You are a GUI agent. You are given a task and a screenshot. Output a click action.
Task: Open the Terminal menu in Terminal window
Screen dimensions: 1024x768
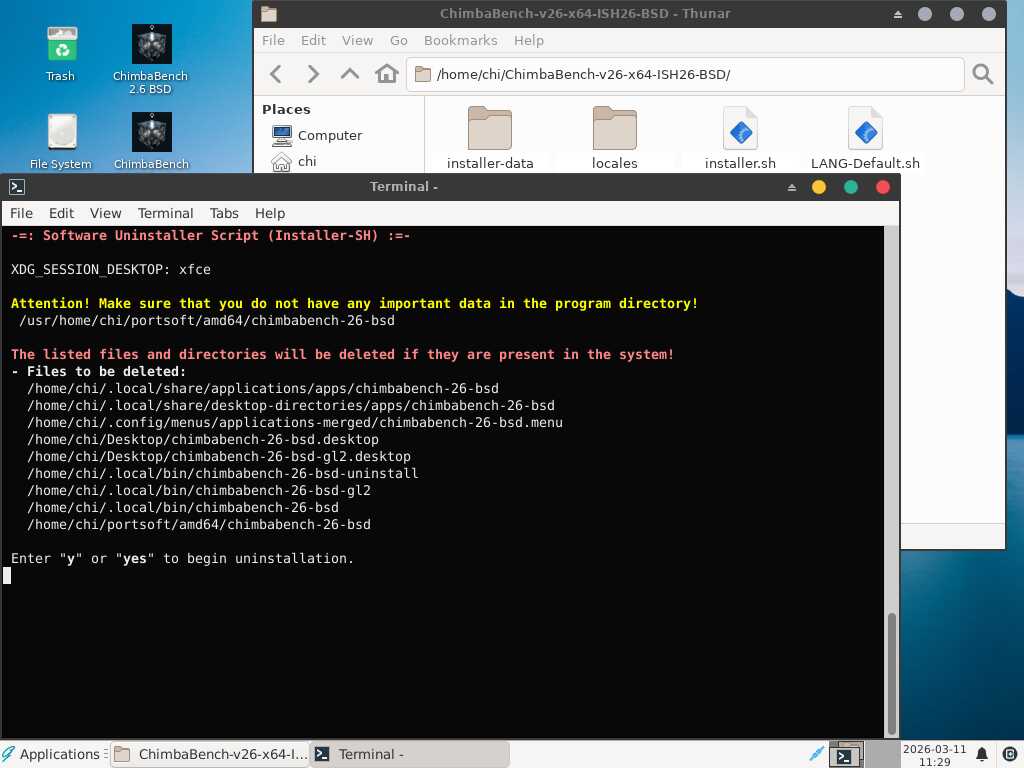point(165,214)
